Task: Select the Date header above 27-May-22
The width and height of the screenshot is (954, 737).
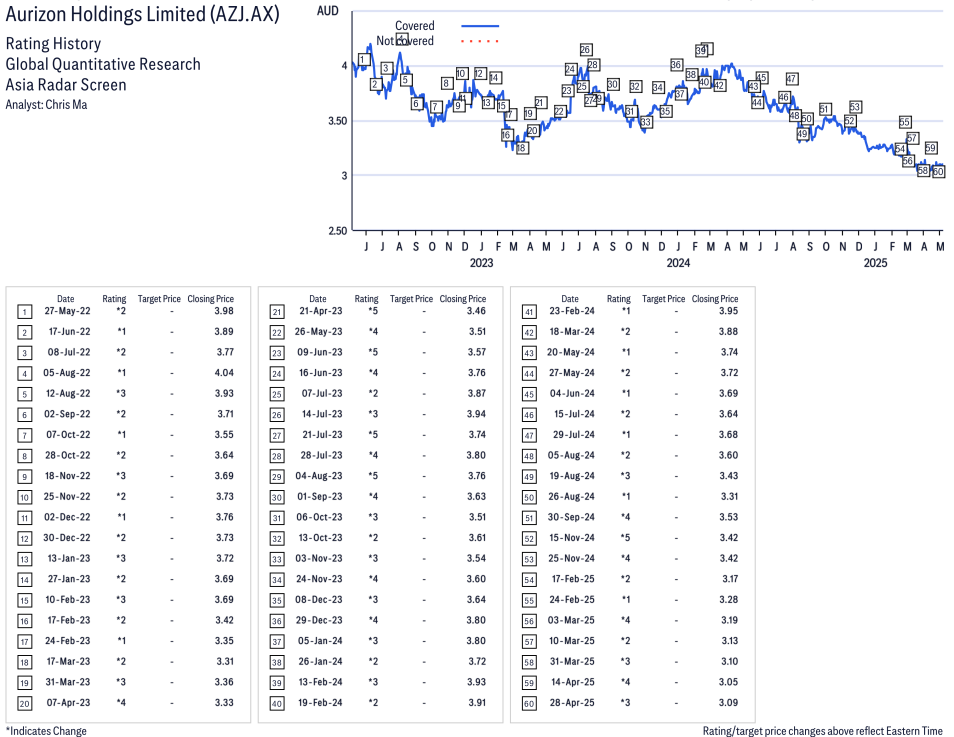Action: coord(66,299)
